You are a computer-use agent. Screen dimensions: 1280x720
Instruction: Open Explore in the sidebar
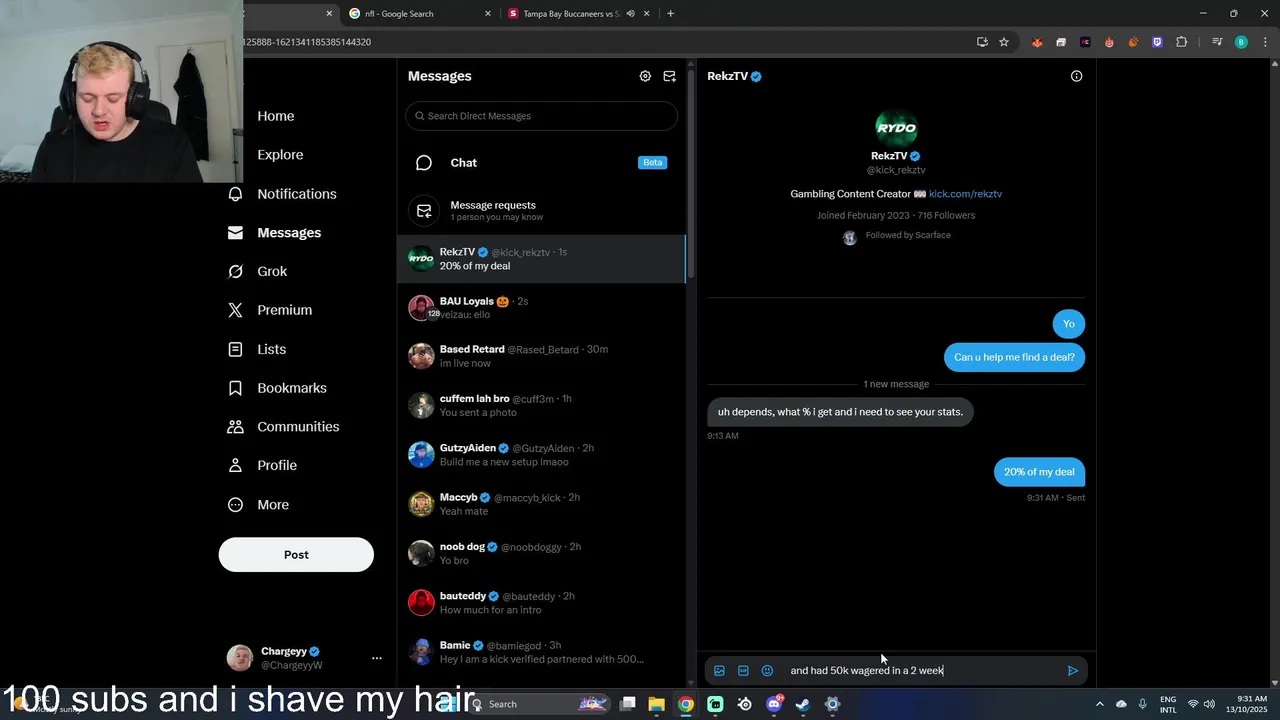(x=280, y=155)
